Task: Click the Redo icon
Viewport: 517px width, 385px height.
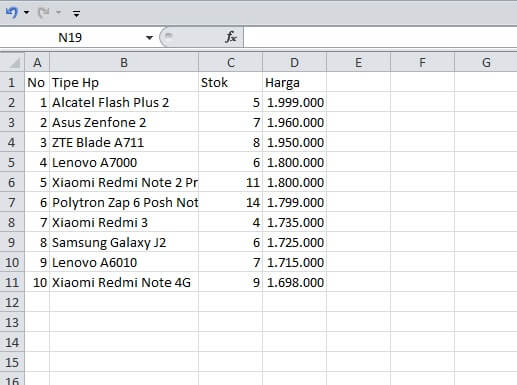Action: coord(44,13)
